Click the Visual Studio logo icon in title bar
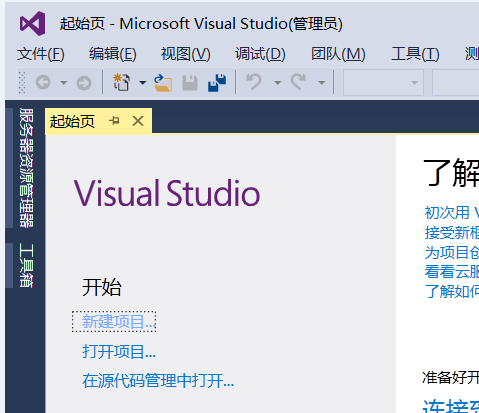Screen dimensions: 479x413 [33, 24]
